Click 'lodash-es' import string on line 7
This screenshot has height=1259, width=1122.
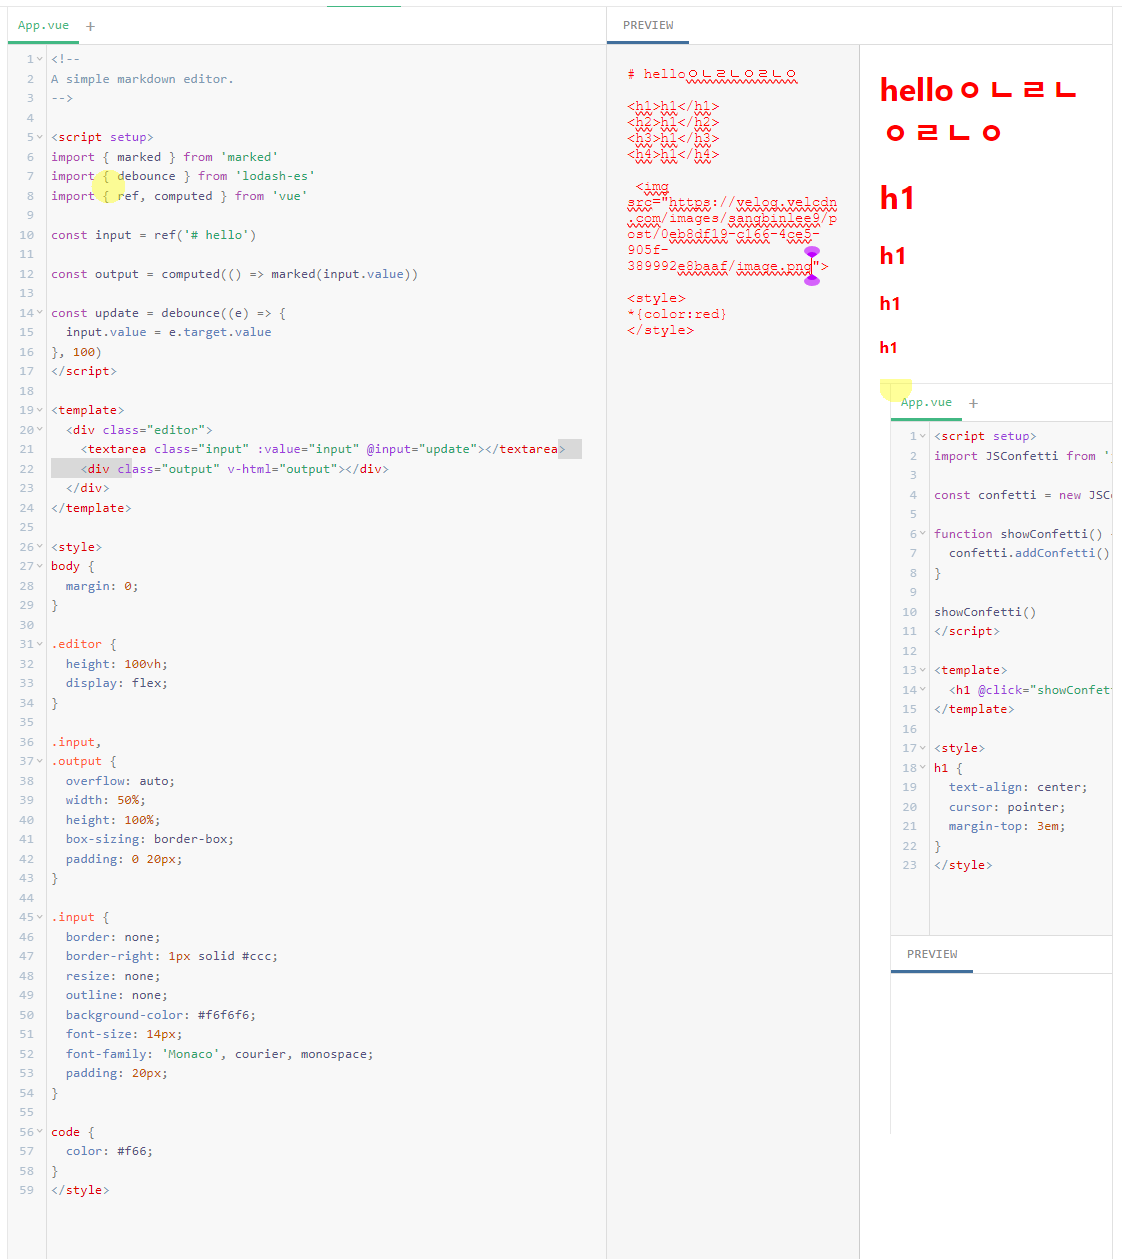click(x=275, y=176)
